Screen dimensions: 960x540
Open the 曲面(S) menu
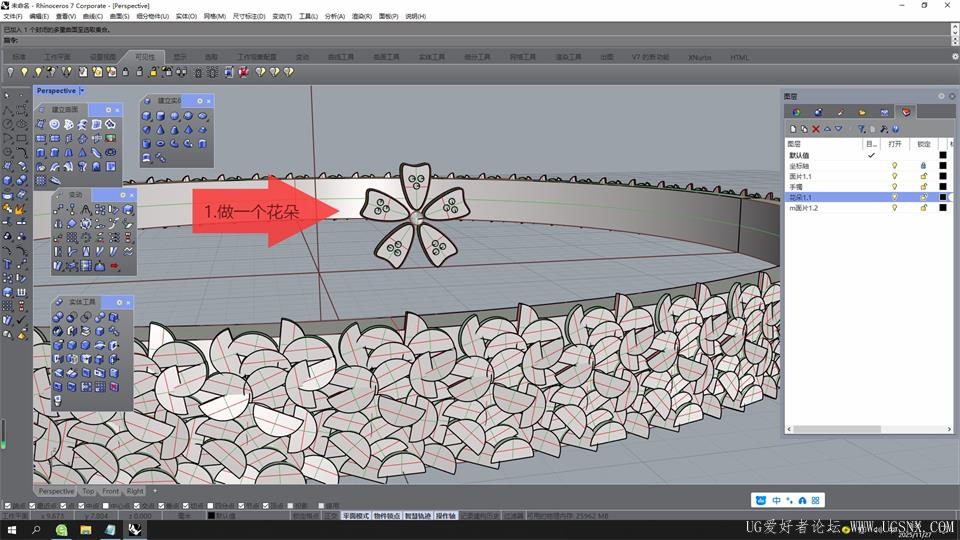point(119,17)
